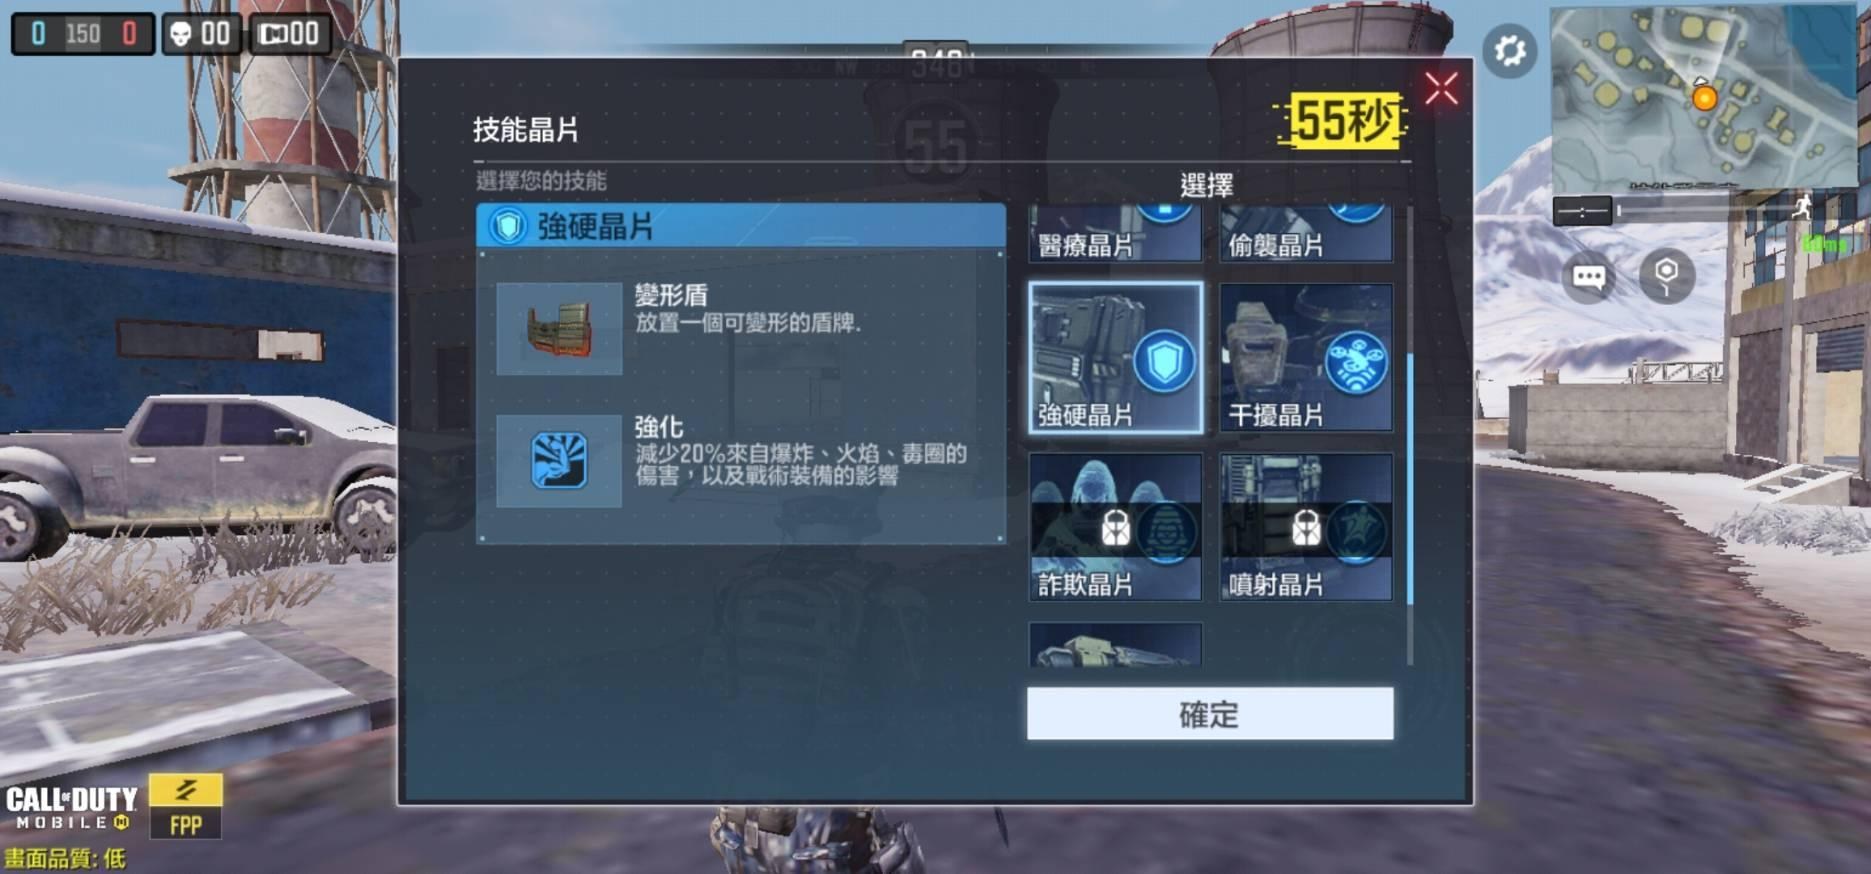Tap the locked 詐欺晶片 class tile
Image resolution: width=1871 pixels, height=874 pixels.
1115,527
